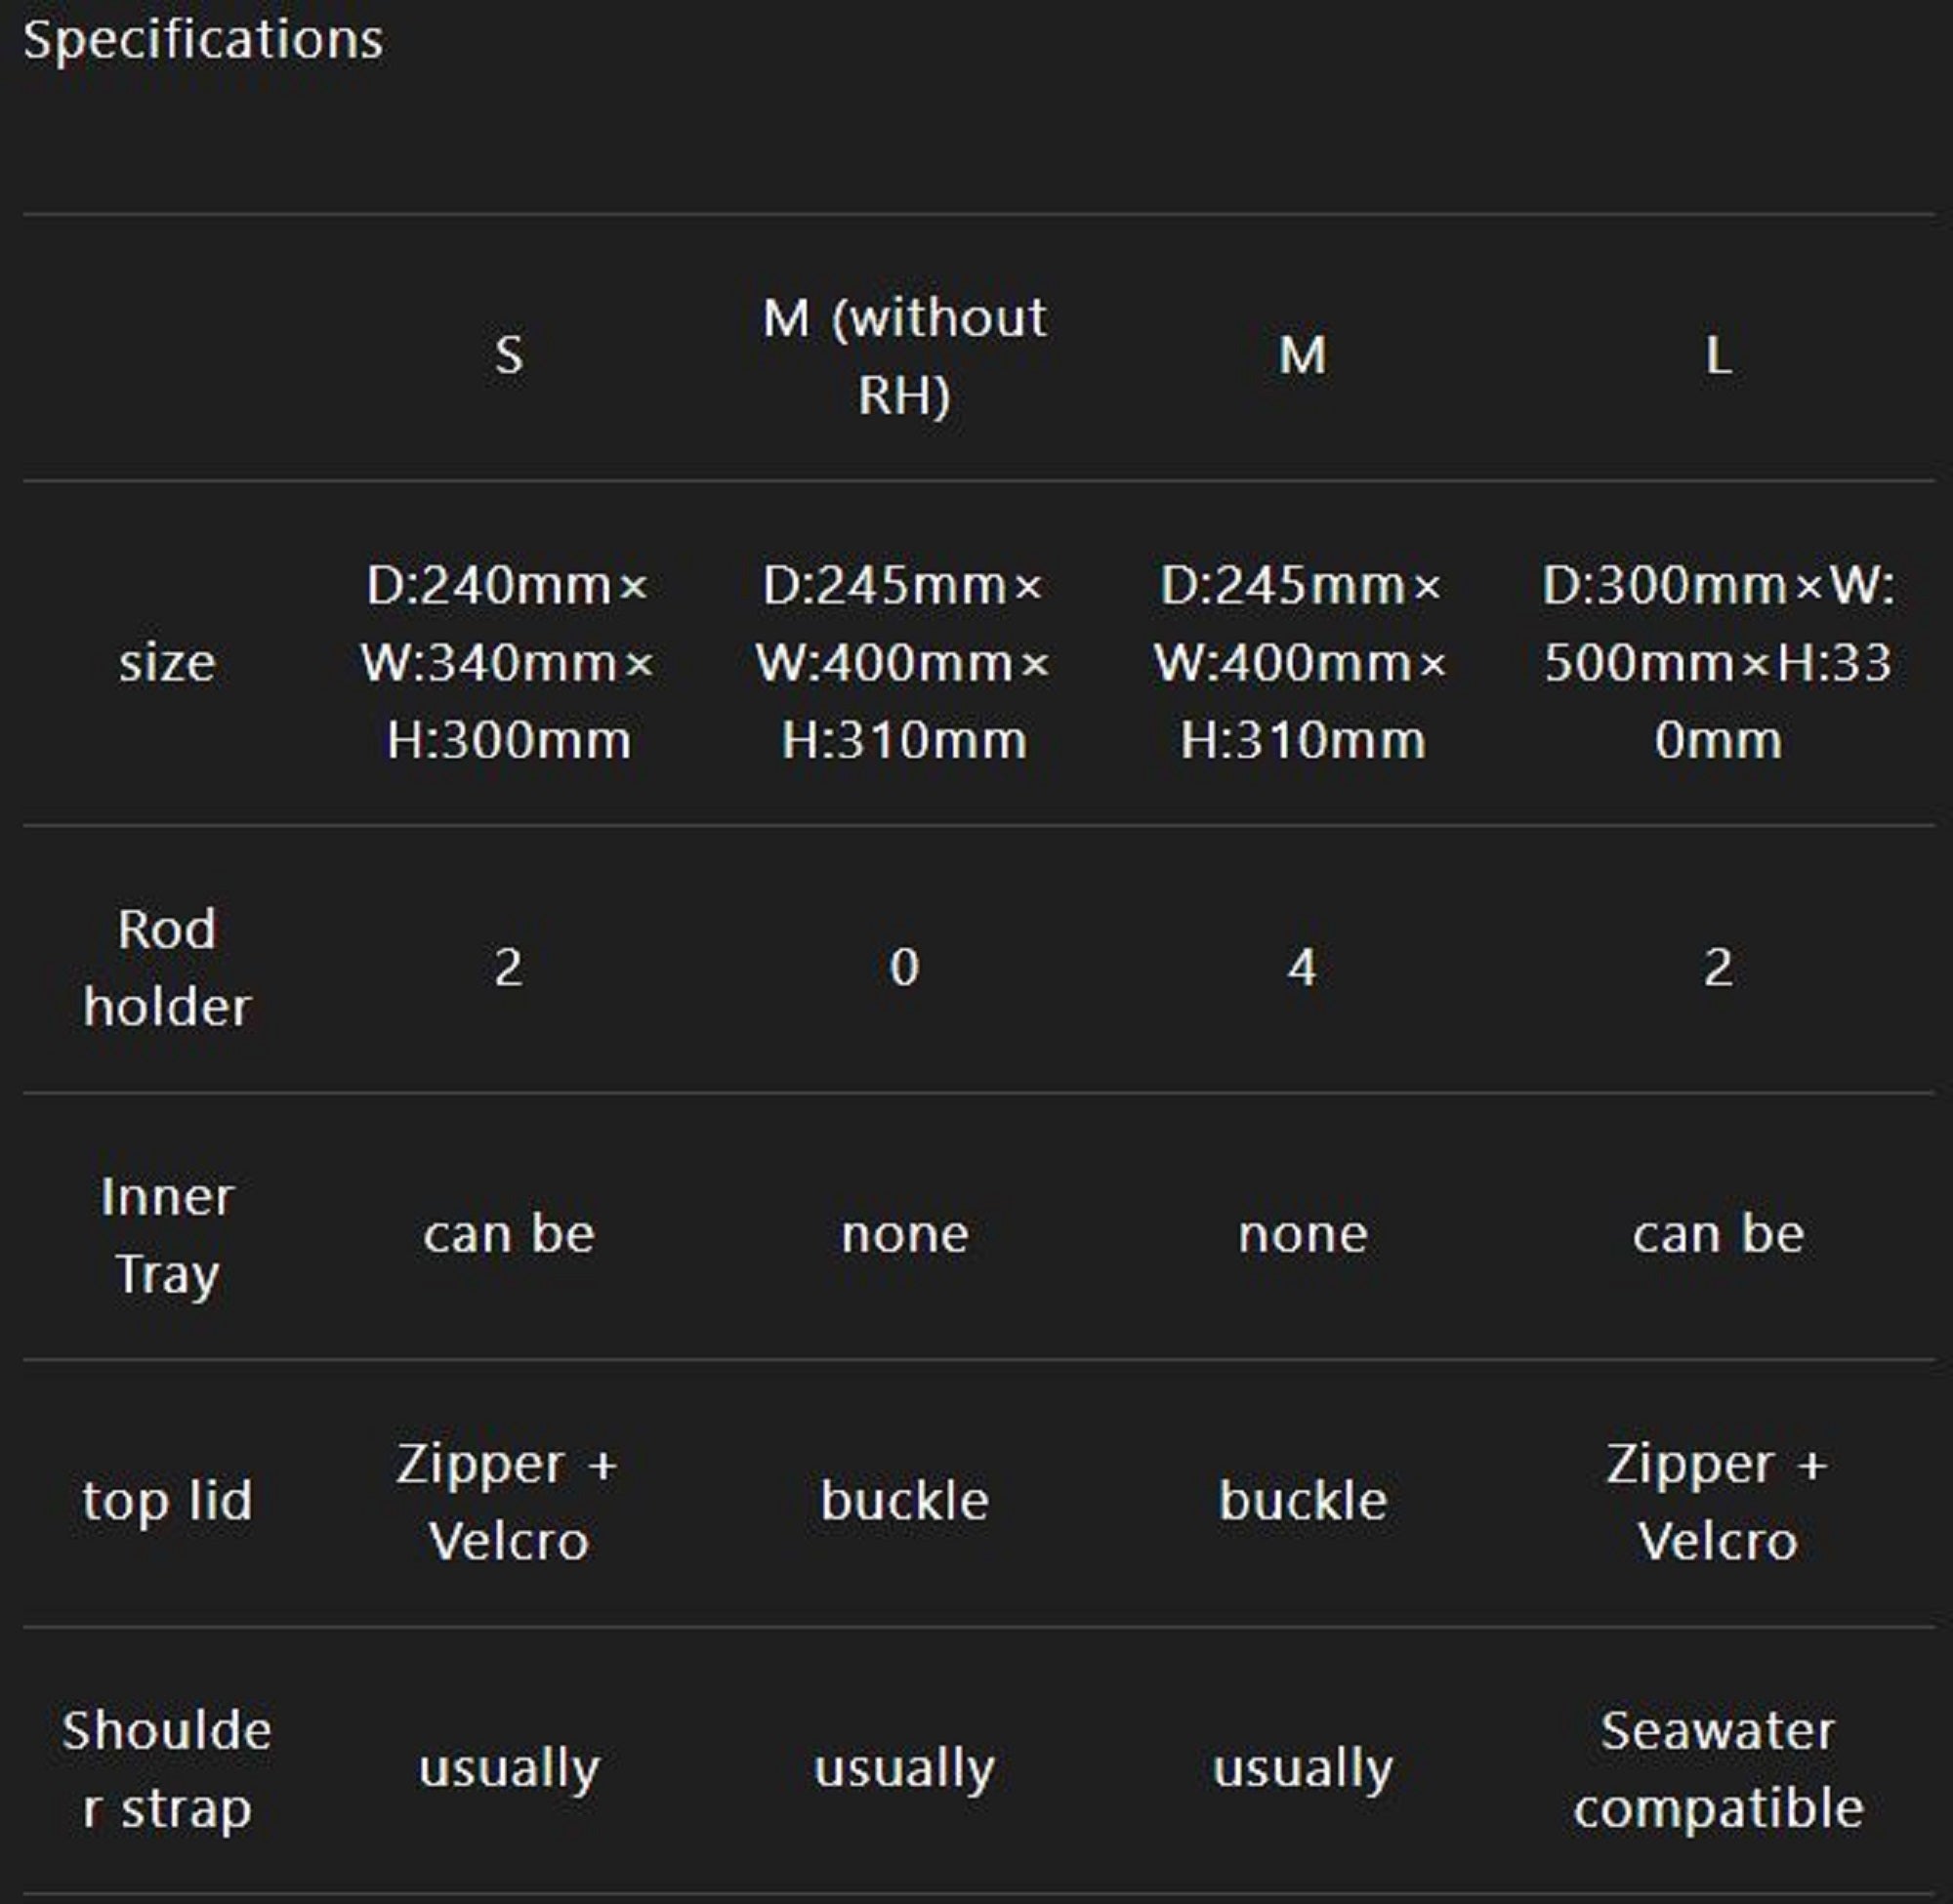1953x1904 pixels.
Task: Select the rod holder value 0
Action: tap(904, 967)
